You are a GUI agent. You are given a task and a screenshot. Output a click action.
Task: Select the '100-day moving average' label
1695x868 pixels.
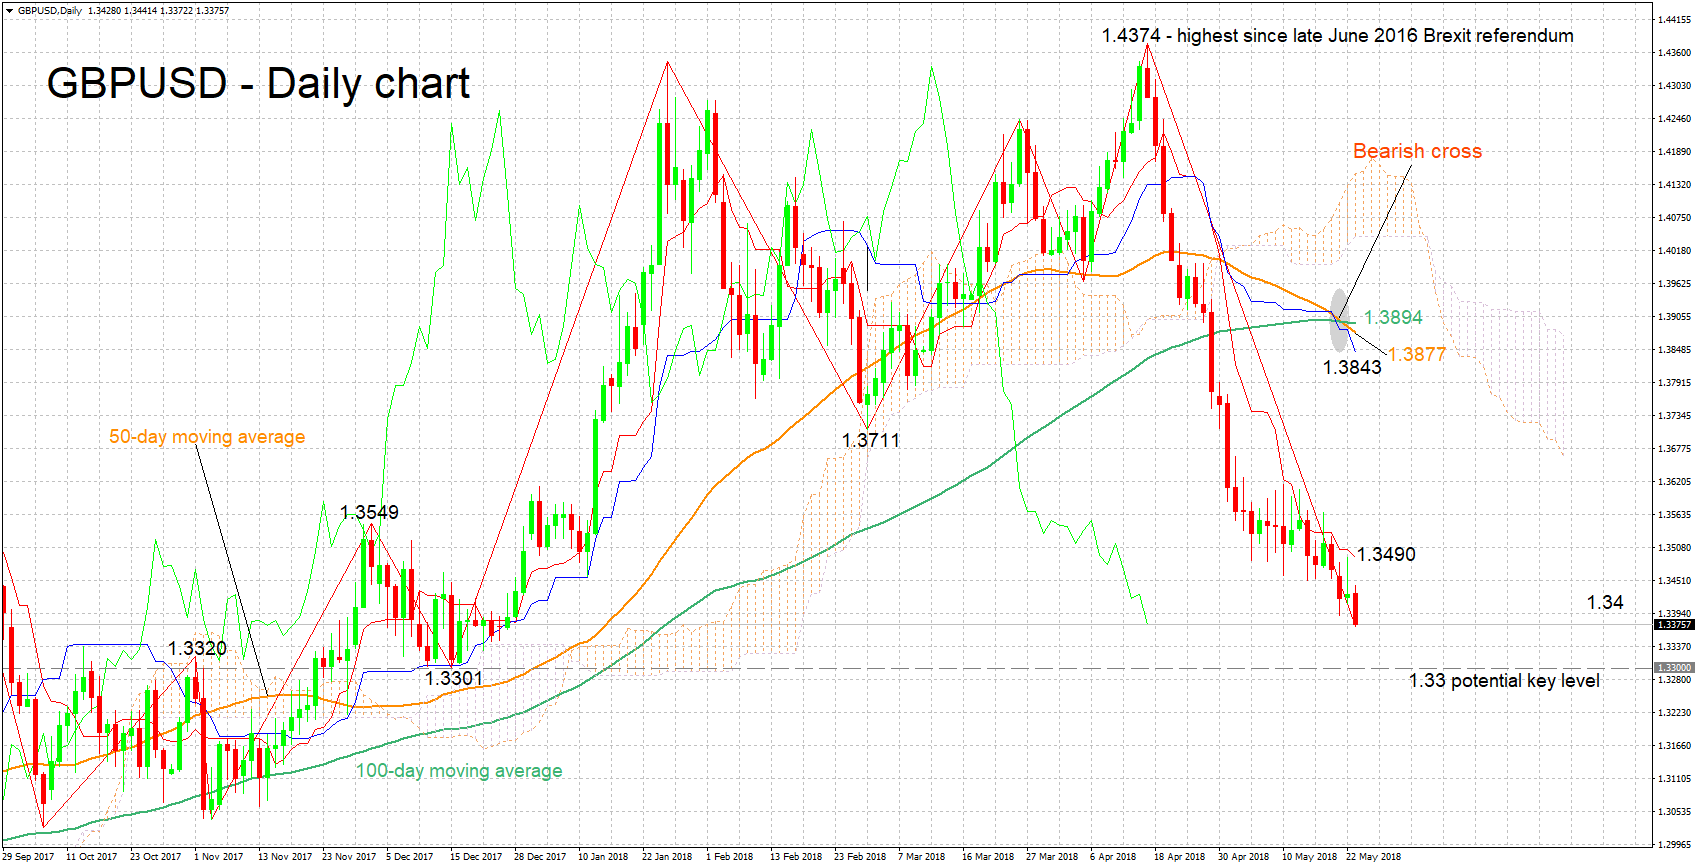point(459,771)
